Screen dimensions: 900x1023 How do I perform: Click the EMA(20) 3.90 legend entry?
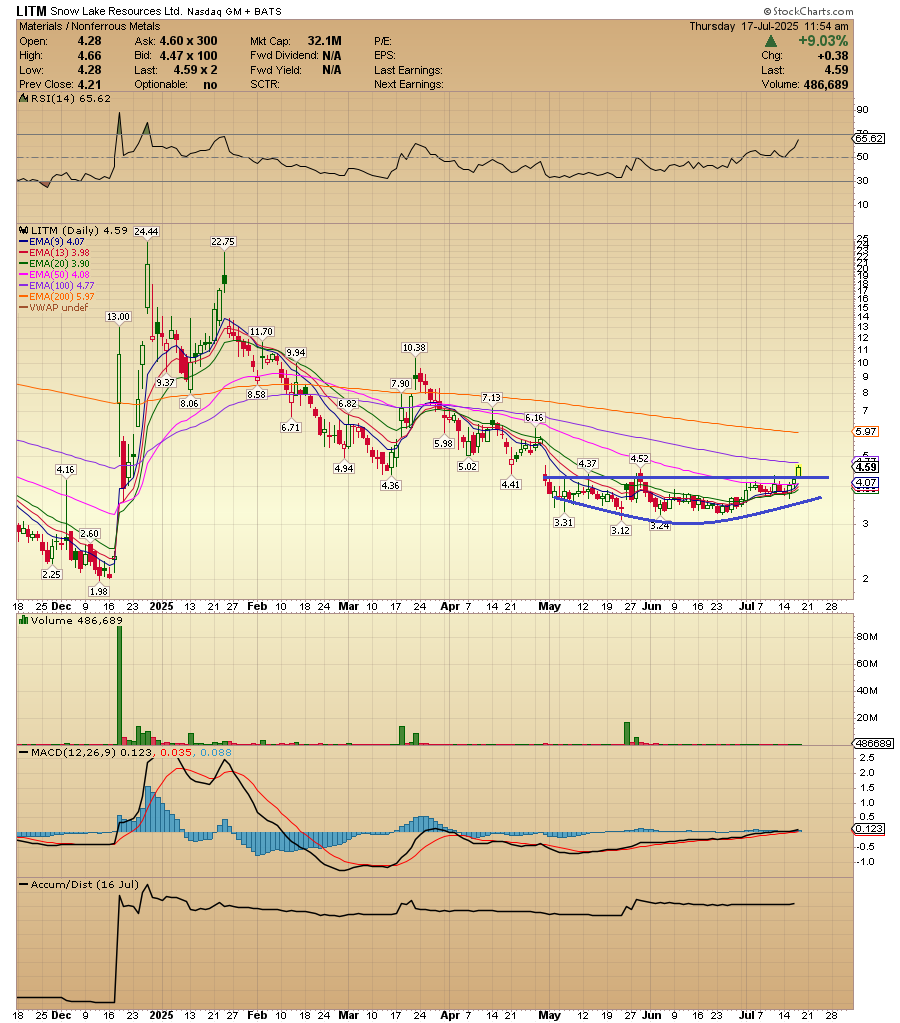pos(54,264)
